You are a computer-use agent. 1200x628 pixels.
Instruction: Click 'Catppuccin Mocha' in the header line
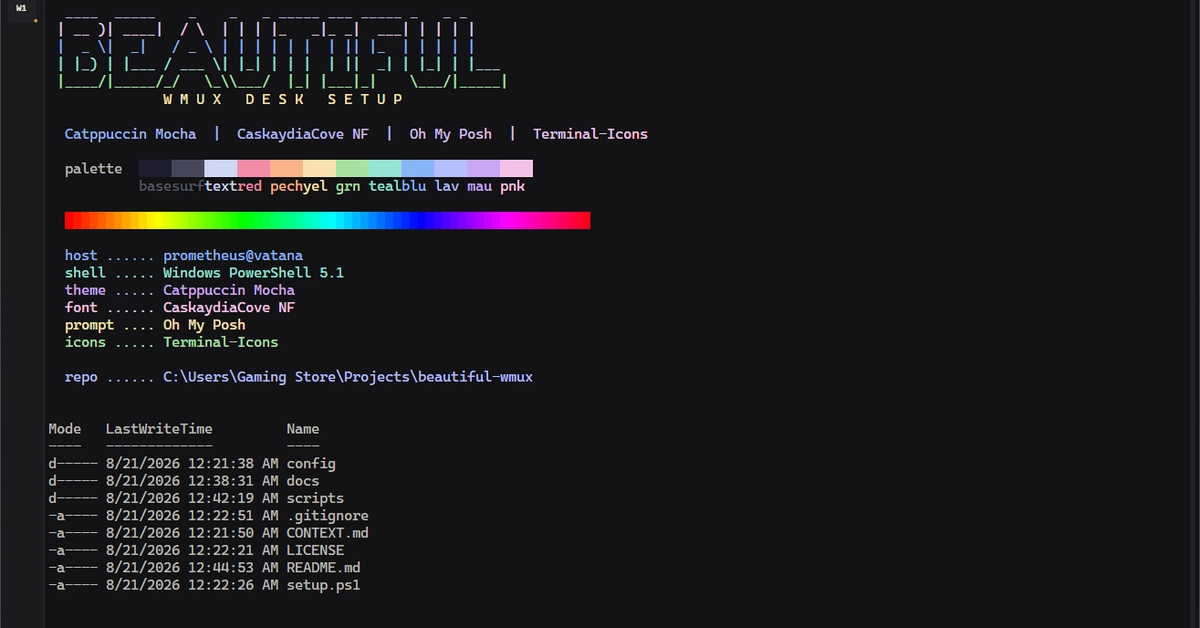point(130,134)
